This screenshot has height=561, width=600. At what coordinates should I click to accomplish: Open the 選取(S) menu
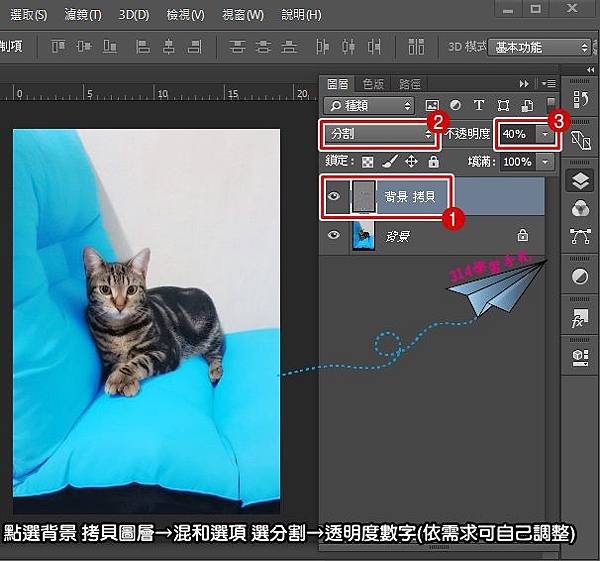tap(28, 15)
